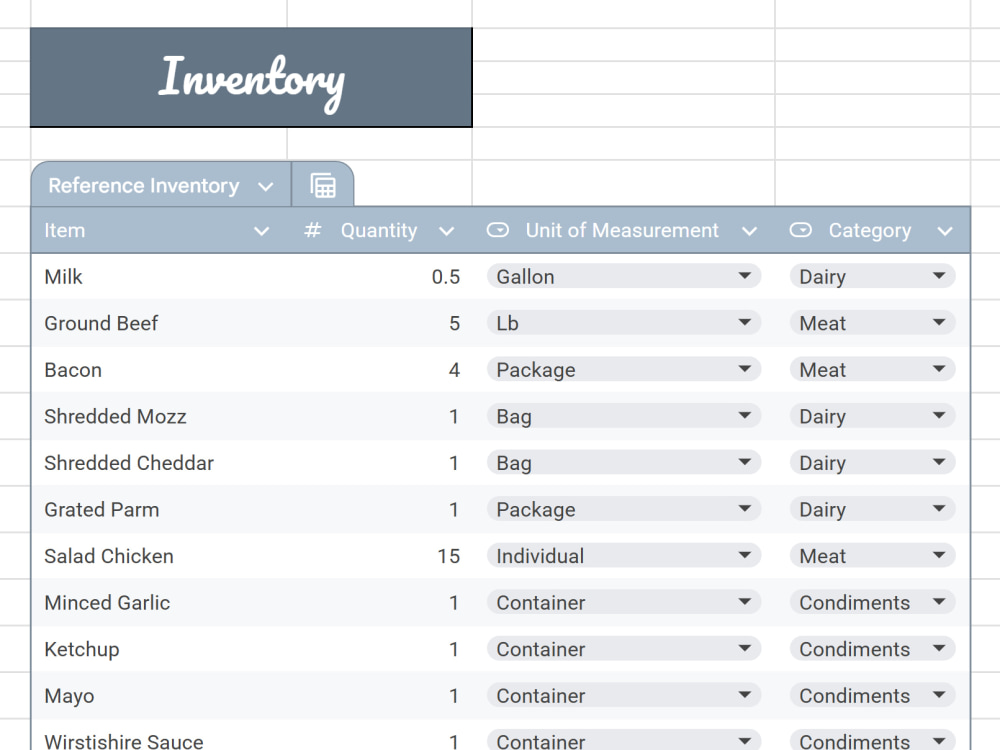Open the Dairy category dropdown for Milk

(872, 276)
